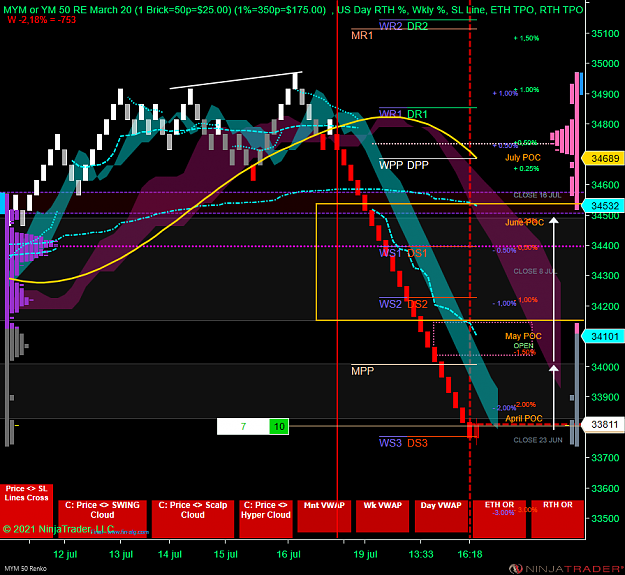625x575 pixels.
Task: Select the green + 0,25% level label
Action: coord(526,169)
